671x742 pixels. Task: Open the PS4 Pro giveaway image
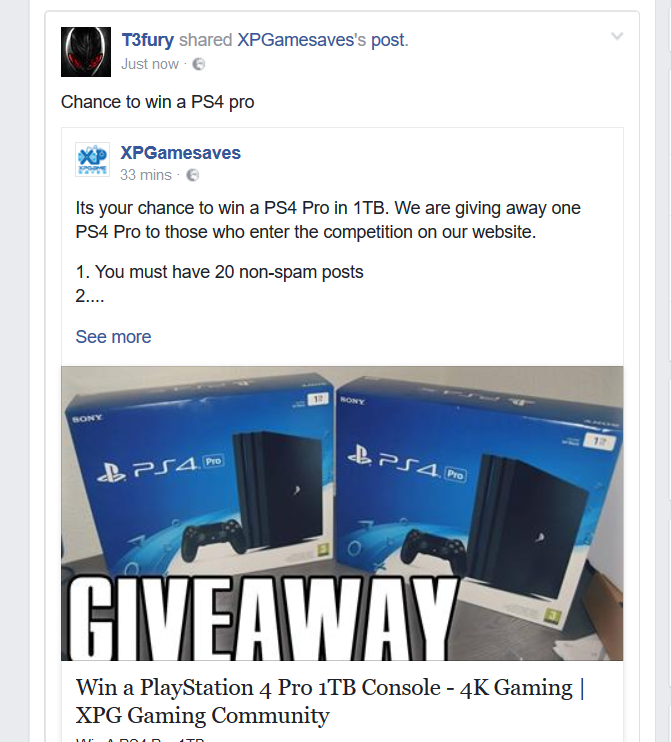342,513
